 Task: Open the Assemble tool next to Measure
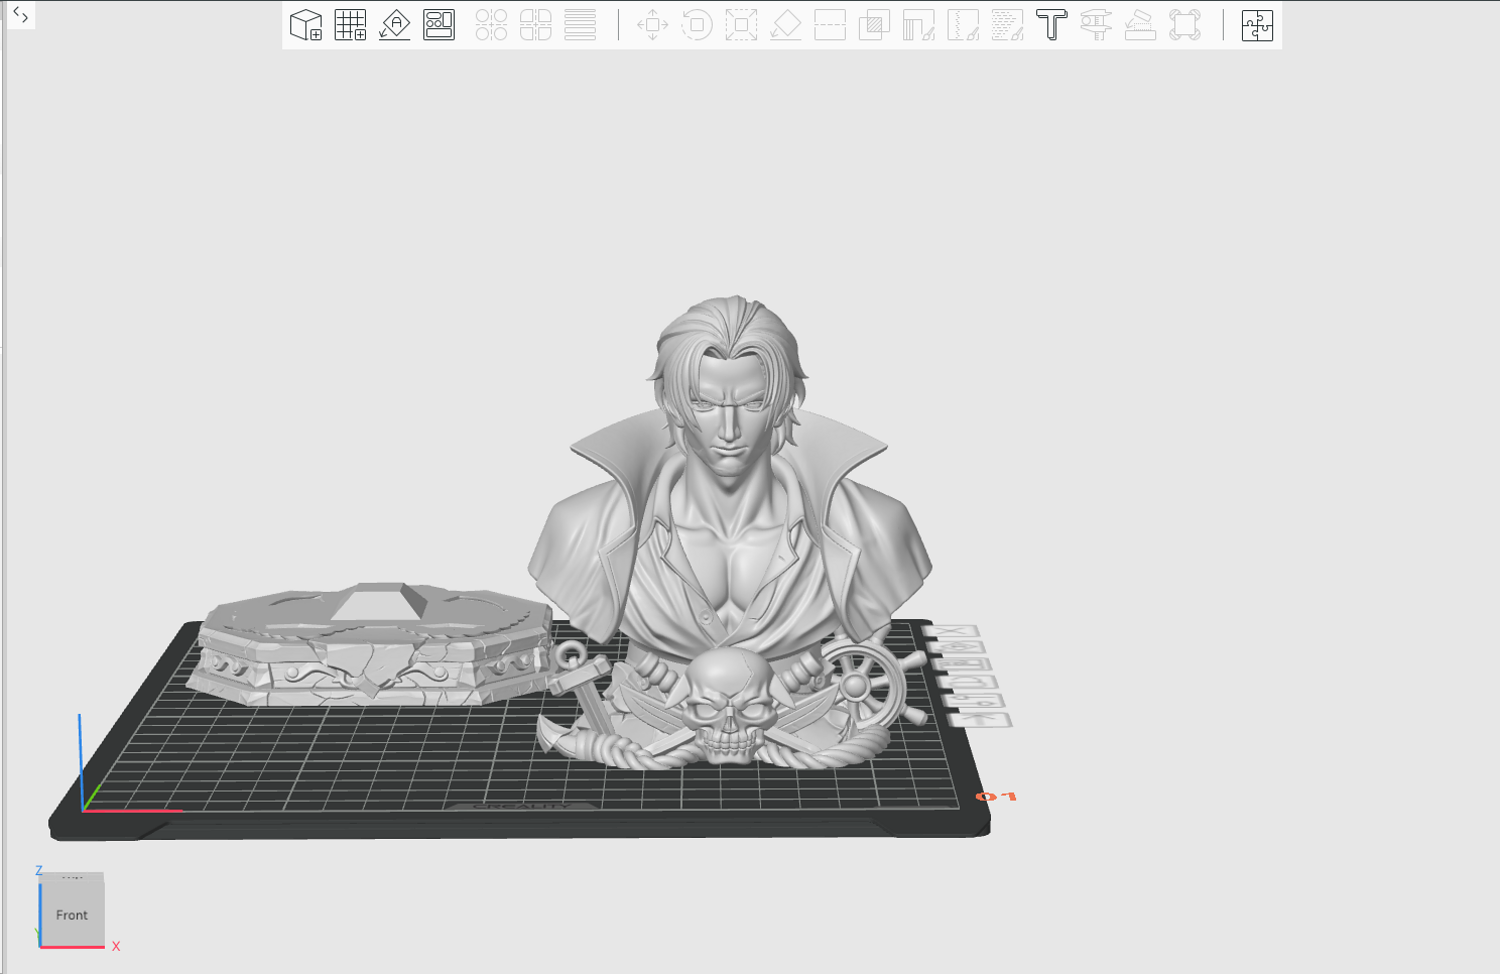(1140, 25)
